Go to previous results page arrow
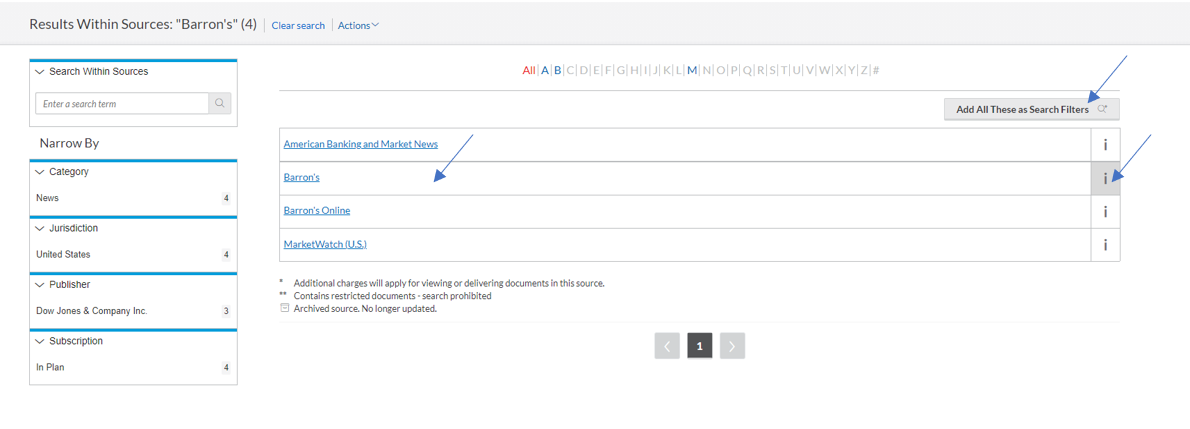Viewport: 1190px width, 429px height. pos(666,345)
